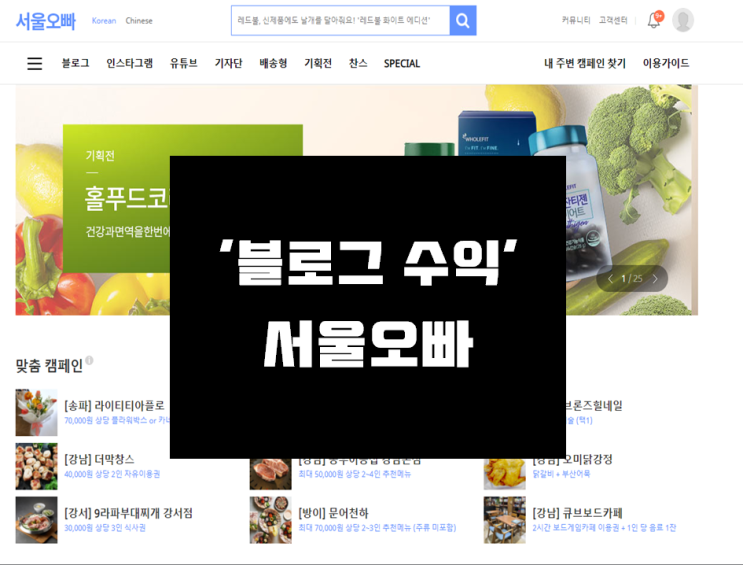743x565 pixels.
Task: Click 30,000원 상당 3인 식사권 text
Action: (105, 528)
